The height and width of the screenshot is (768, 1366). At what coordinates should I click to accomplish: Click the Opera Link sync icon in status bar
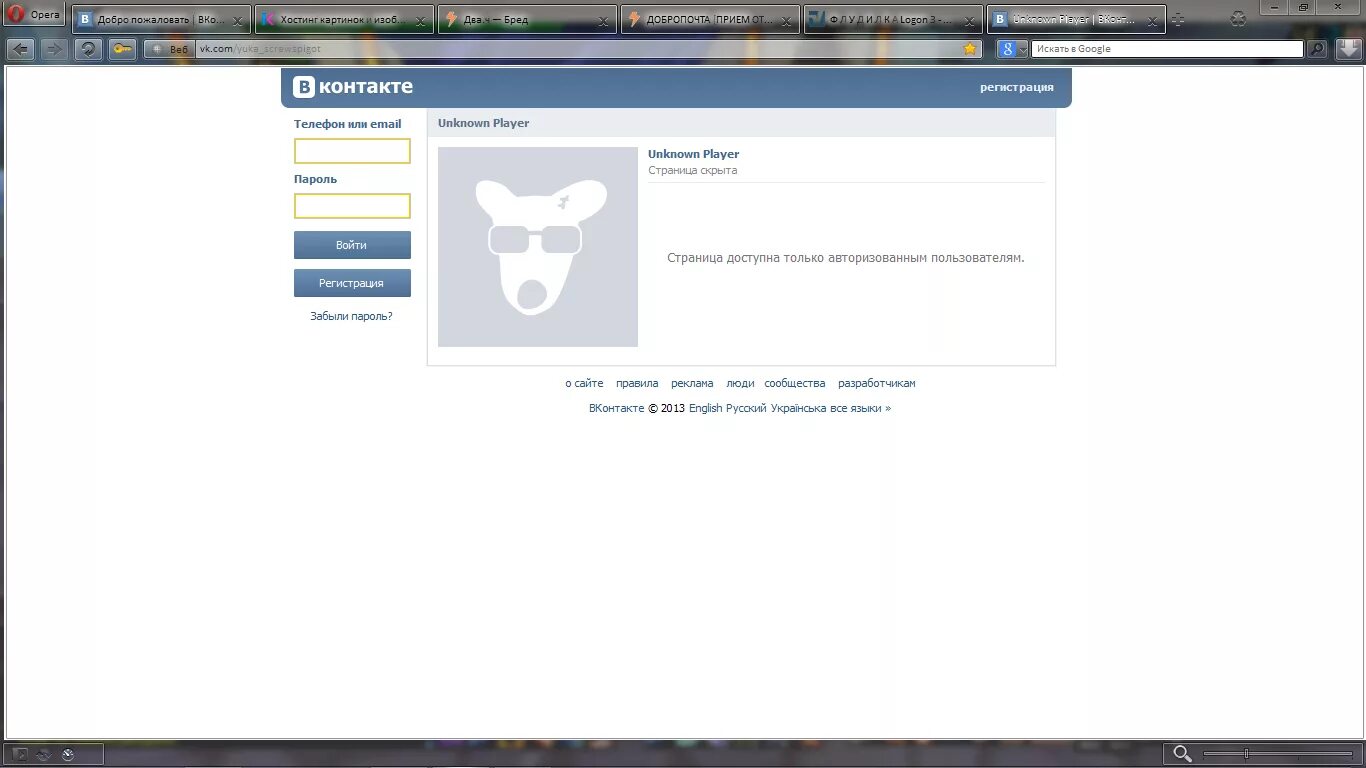[x=44, y=755]
